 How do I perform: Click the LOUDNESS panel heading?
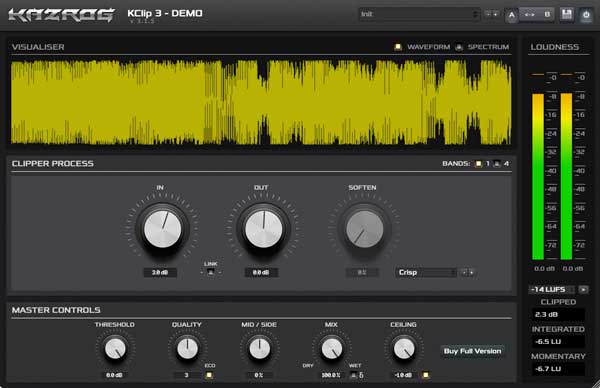(x=554, y=47)
